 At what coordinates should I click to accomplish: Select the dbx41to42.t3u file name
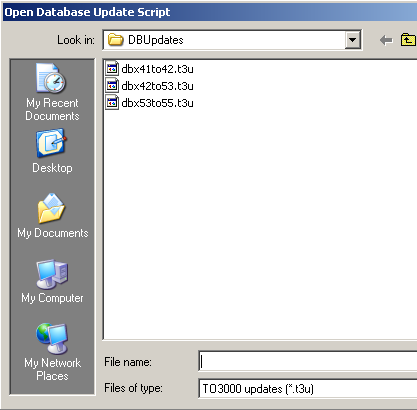(157, 69)
